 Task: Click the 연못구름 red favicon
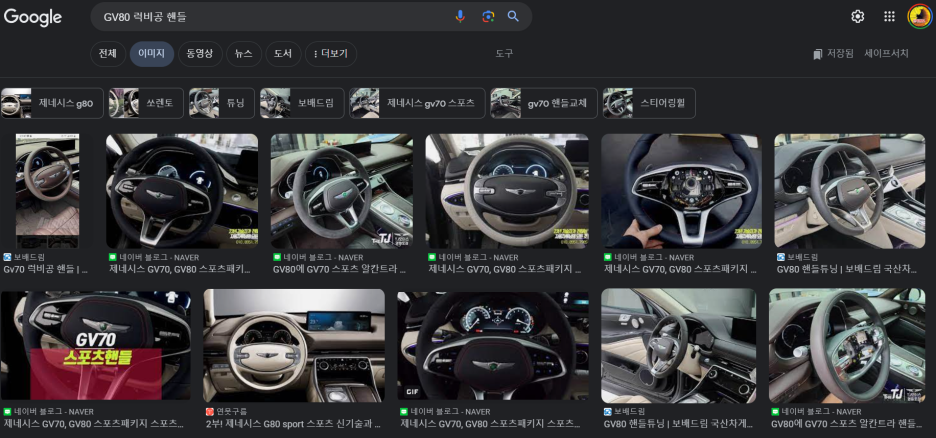click(210, 412)
